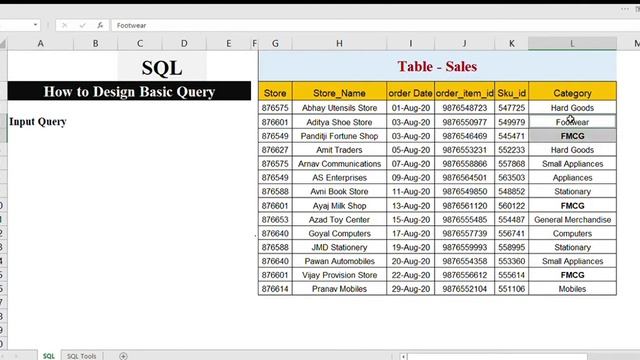Select column A header
The image size is (640, 360).
[40, 43]
